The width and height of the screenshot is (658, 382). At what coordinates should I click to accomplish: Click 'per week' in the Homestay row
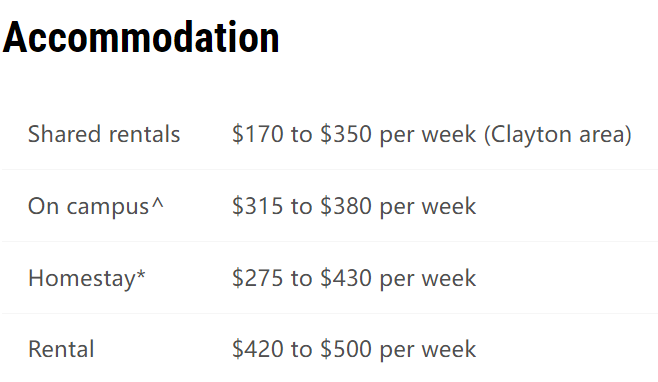[428, 279]
